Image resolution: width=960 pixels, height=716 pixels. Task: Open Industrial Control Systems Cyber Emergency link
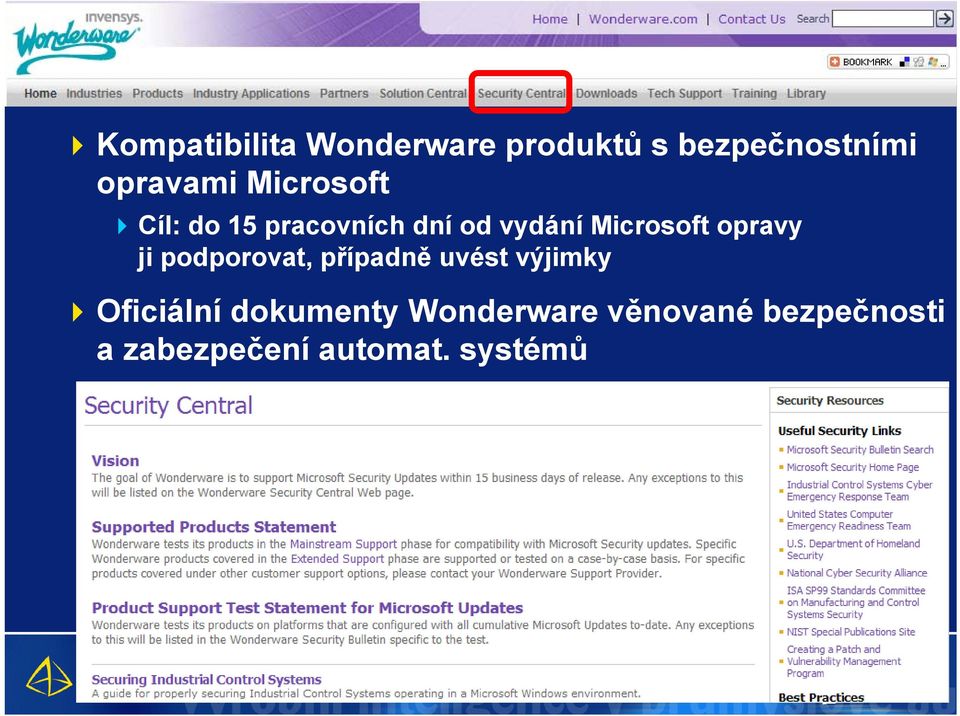(x=859, y=491)
